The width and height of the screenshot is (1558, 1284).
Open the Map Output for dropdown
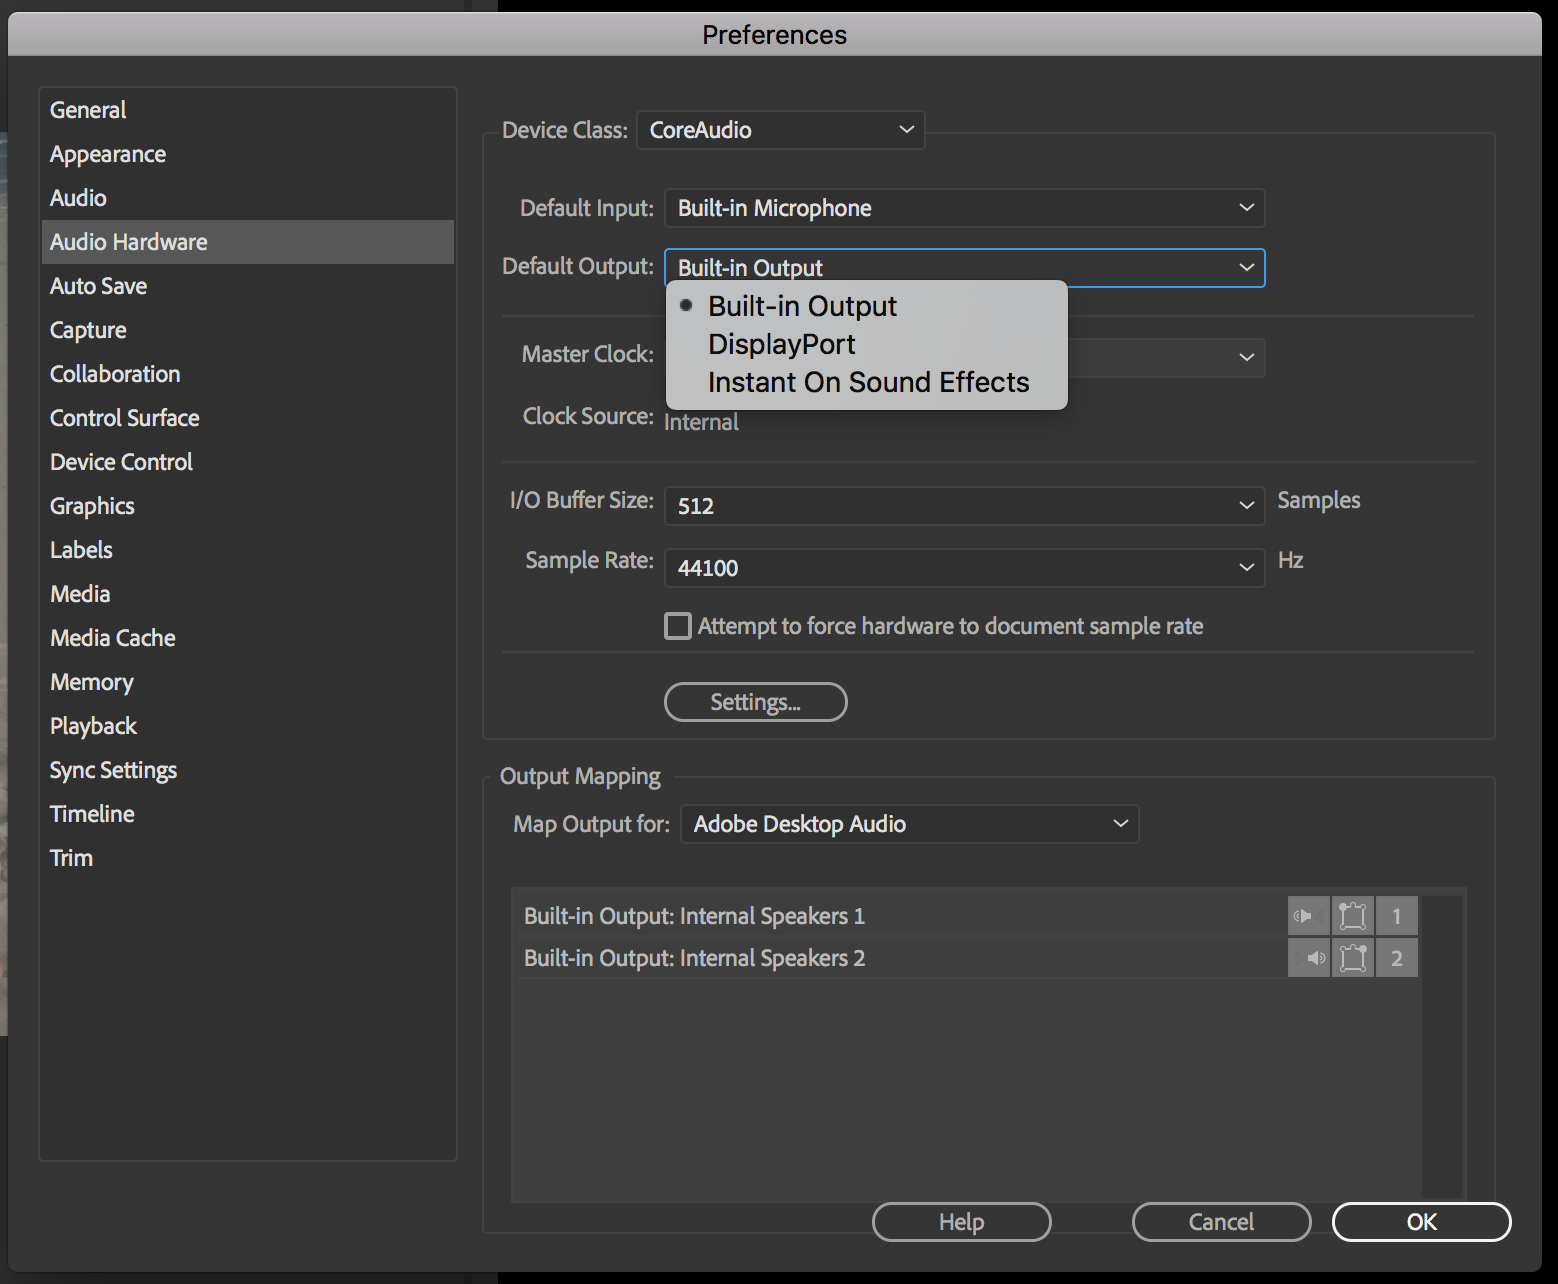pos(909,824)
